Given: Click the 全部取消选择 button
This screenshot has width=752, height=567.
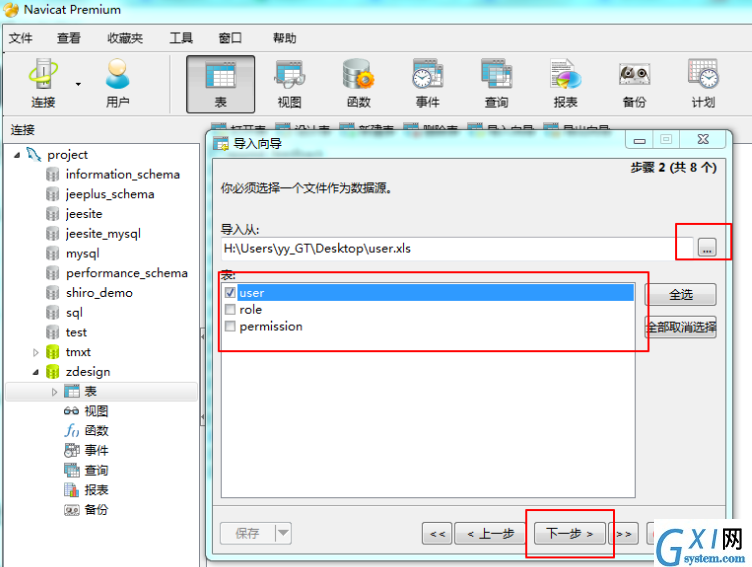Looking at the screenshot, I should click(x=681, y=327).
